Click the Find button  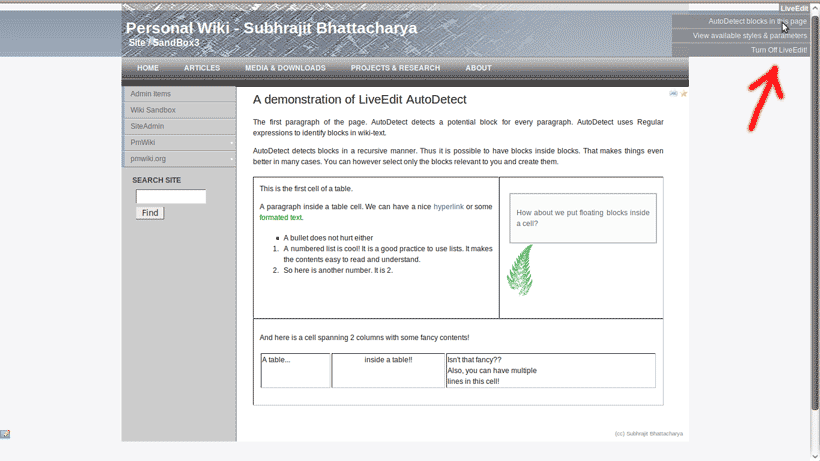click(150, 213)
